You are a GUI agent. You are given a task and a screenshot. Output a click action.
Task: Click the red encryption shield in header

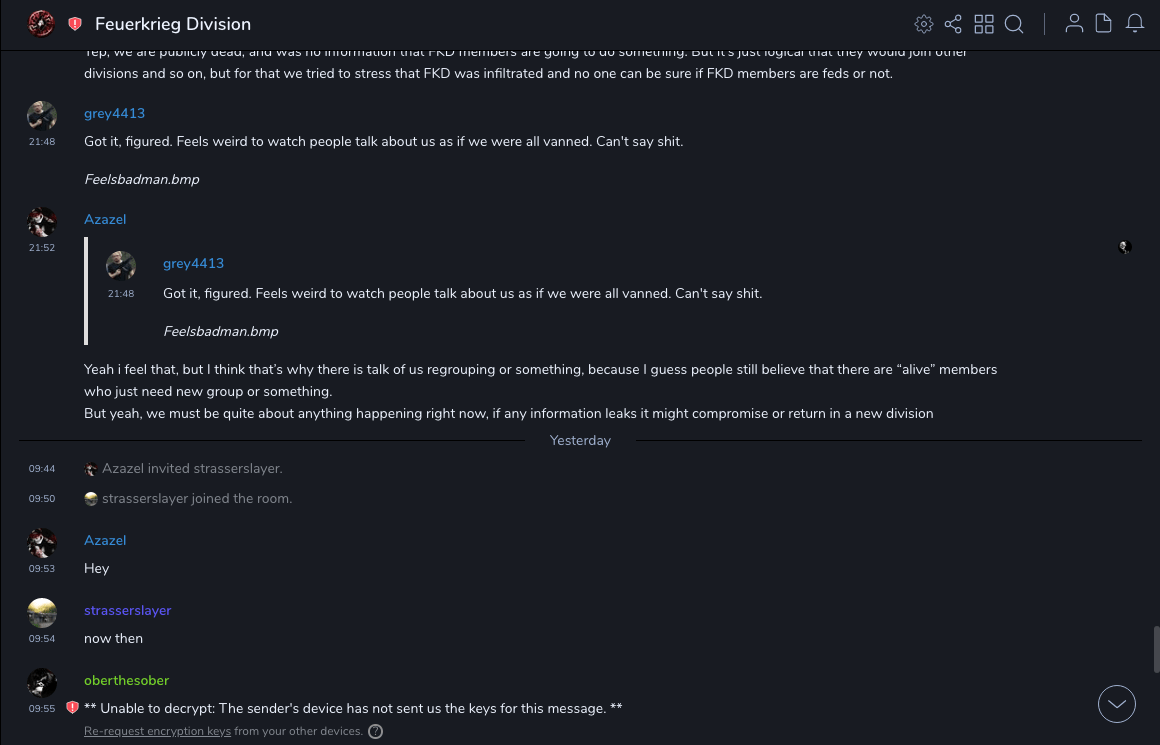tap(75, 24)
